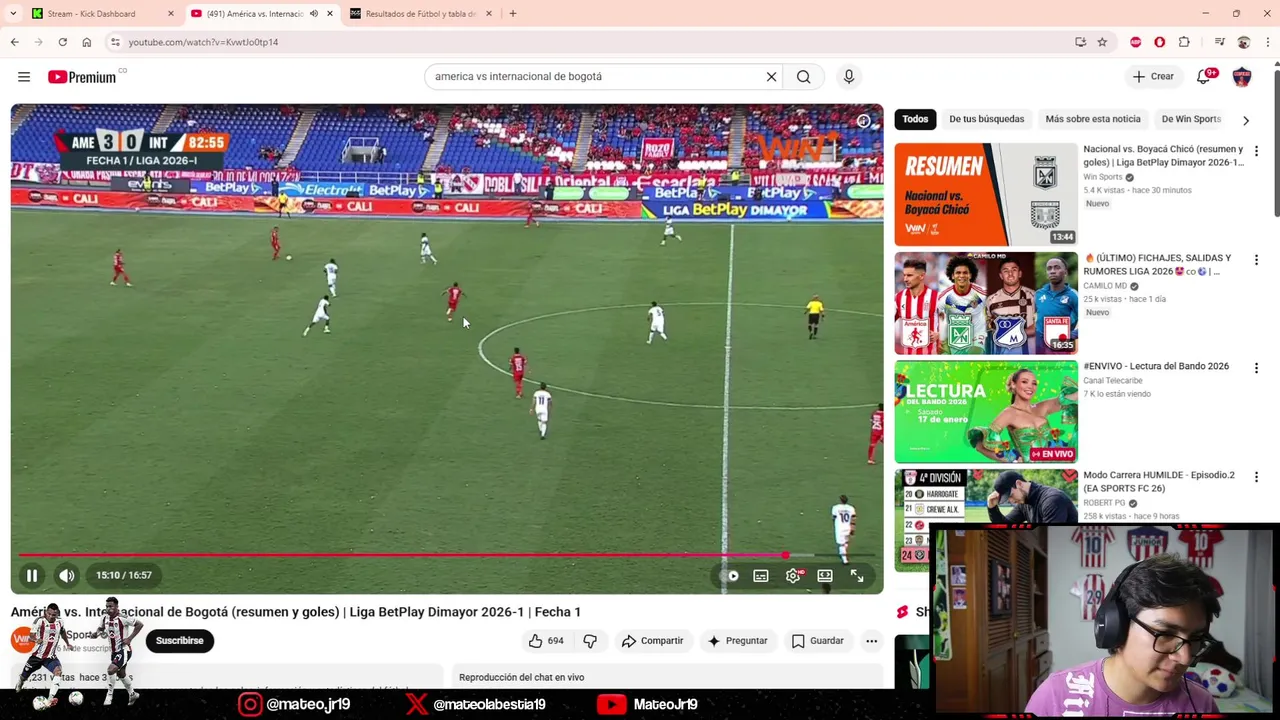
Task: Open video settings gear menu
Action: (793, 576)
